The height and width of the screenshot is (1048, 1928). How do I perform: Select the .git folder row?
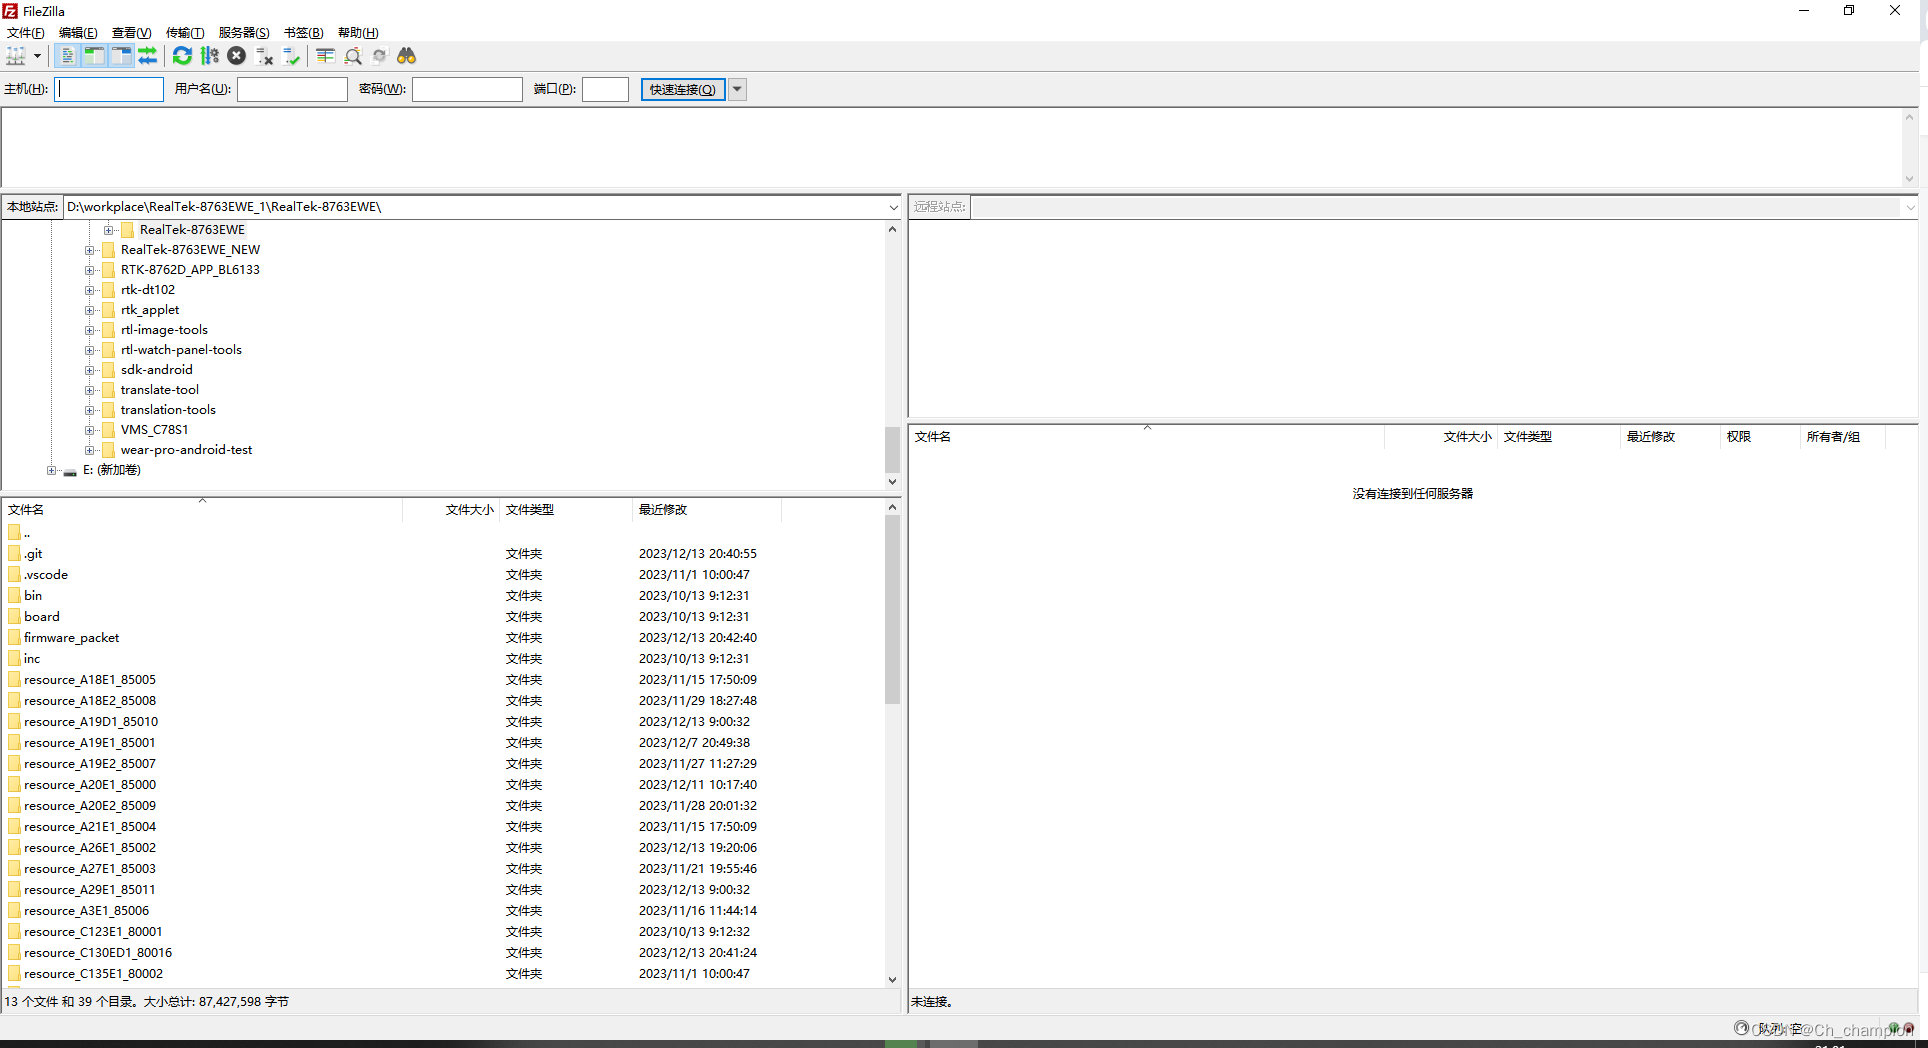443,554
